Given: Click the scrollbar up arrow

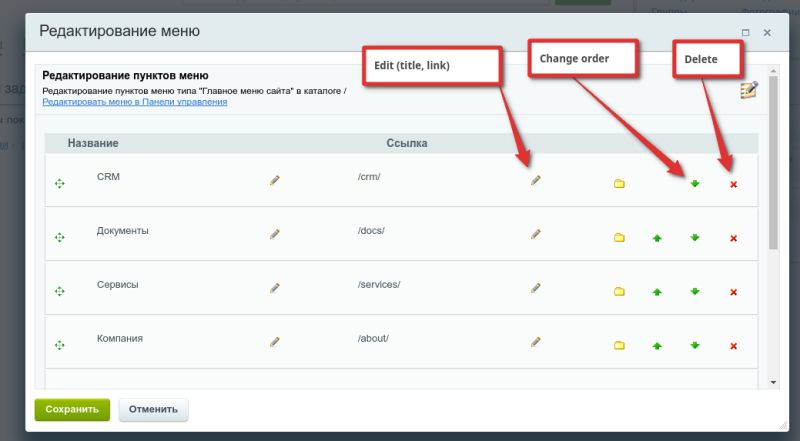Looking at the screenshot, I should click(x=773, y=71).
